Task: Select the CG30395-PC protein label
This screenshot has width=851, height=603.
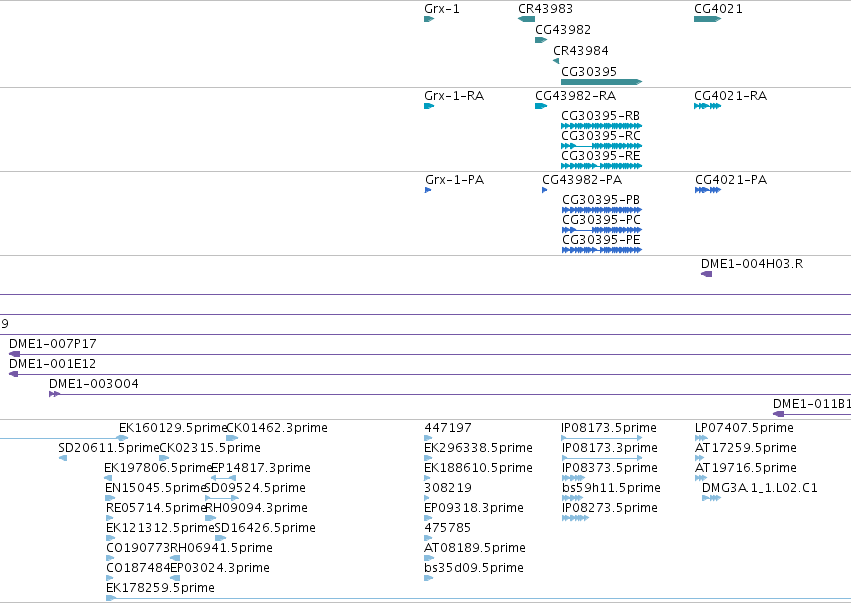Action: click(x=601, y=220)
